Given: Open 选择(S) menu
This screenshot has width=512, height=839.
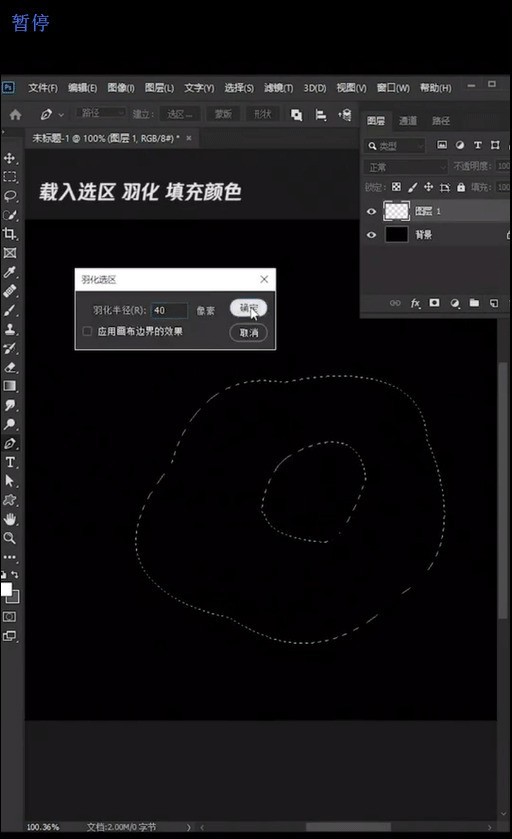Looking at the screenshot, I should [239, 88].
